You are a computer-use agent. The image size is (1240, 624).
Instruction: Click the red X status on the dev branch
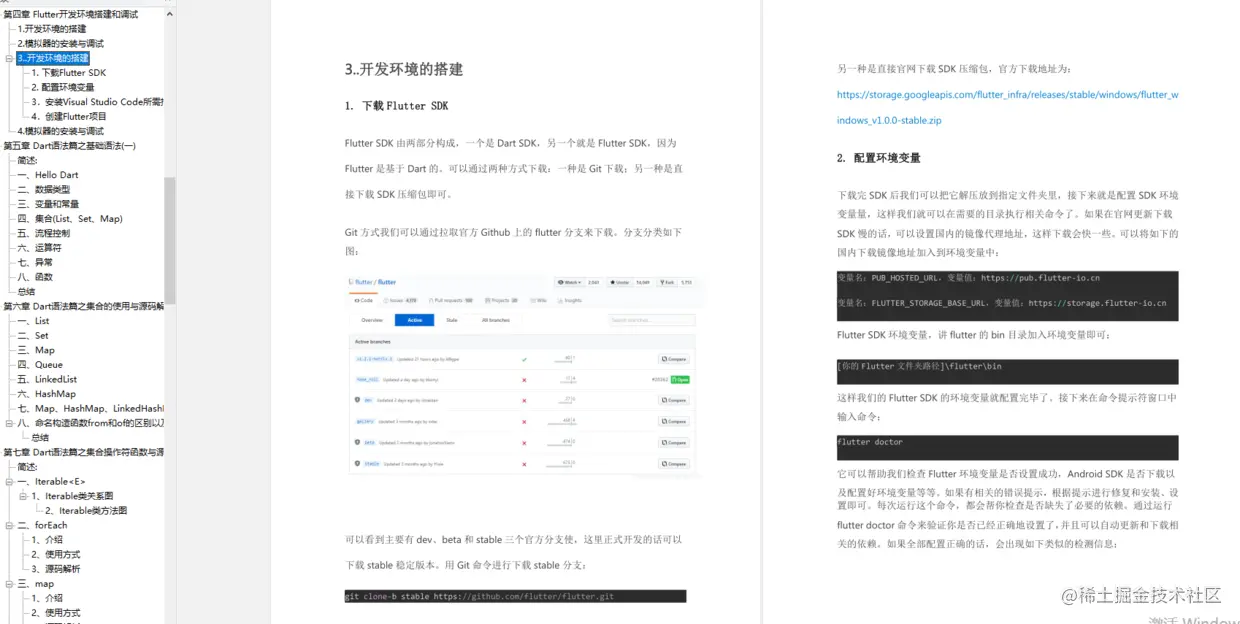pyautogui.click(x=523, y=400)
